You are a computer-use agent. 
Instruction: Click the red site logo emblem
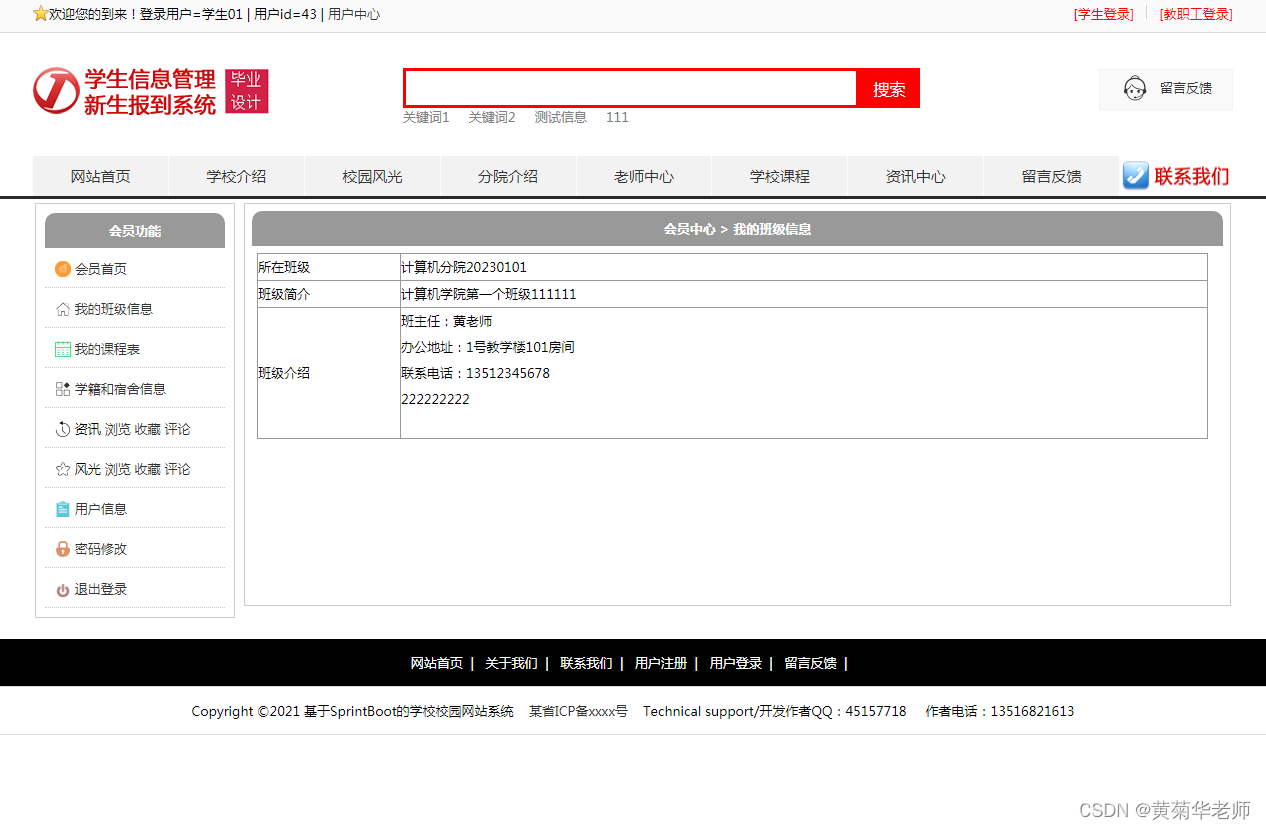coord(56,91)
